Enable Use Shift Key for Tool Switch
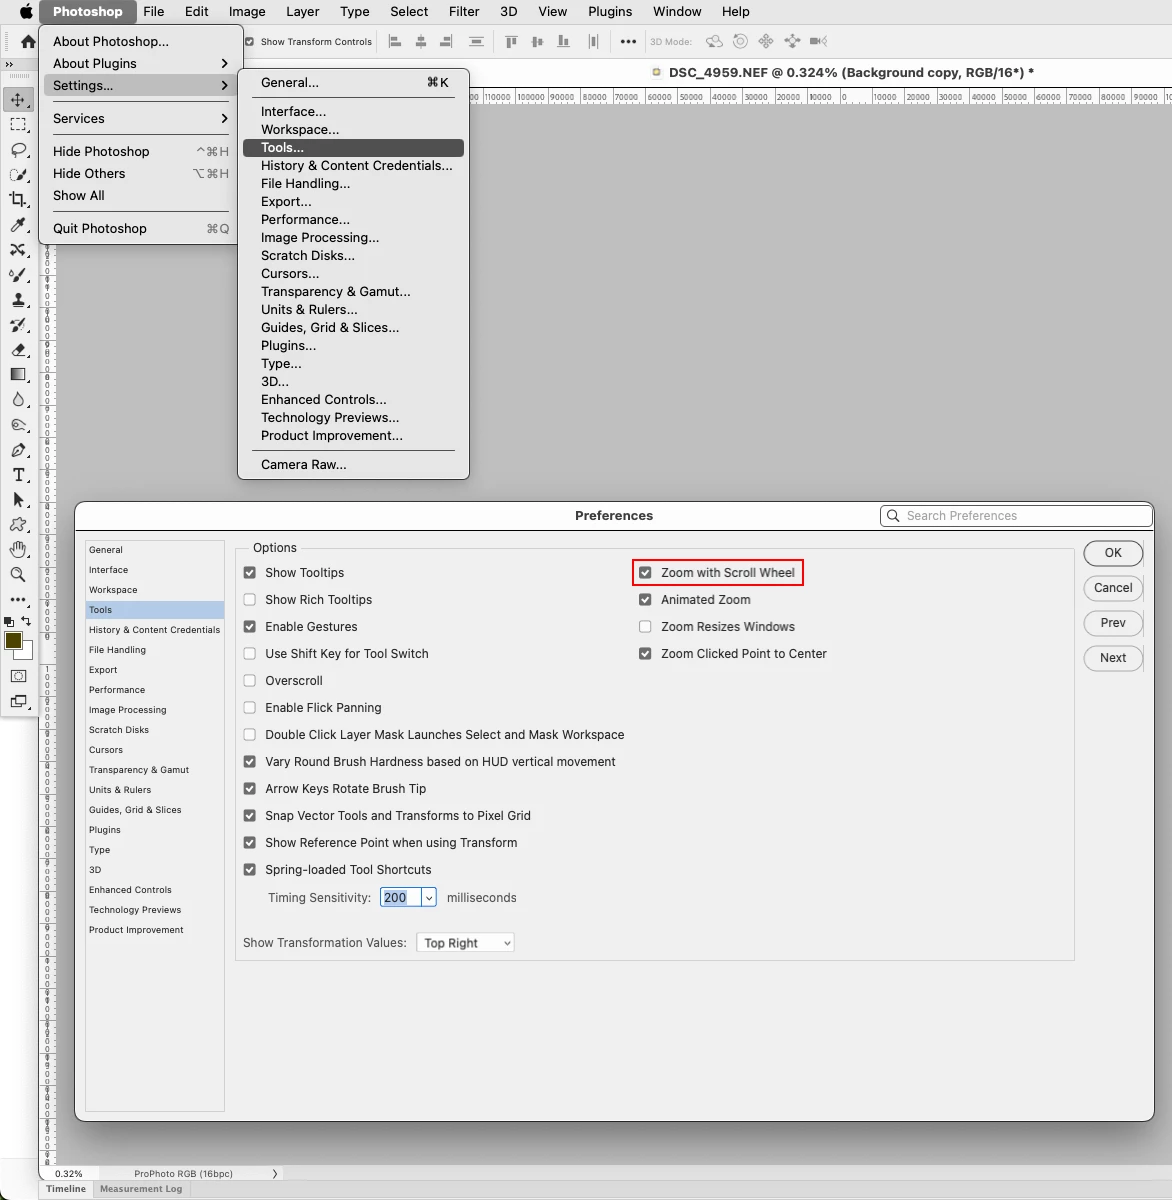The image size is (1172, 1200). [x=250, y=654]
